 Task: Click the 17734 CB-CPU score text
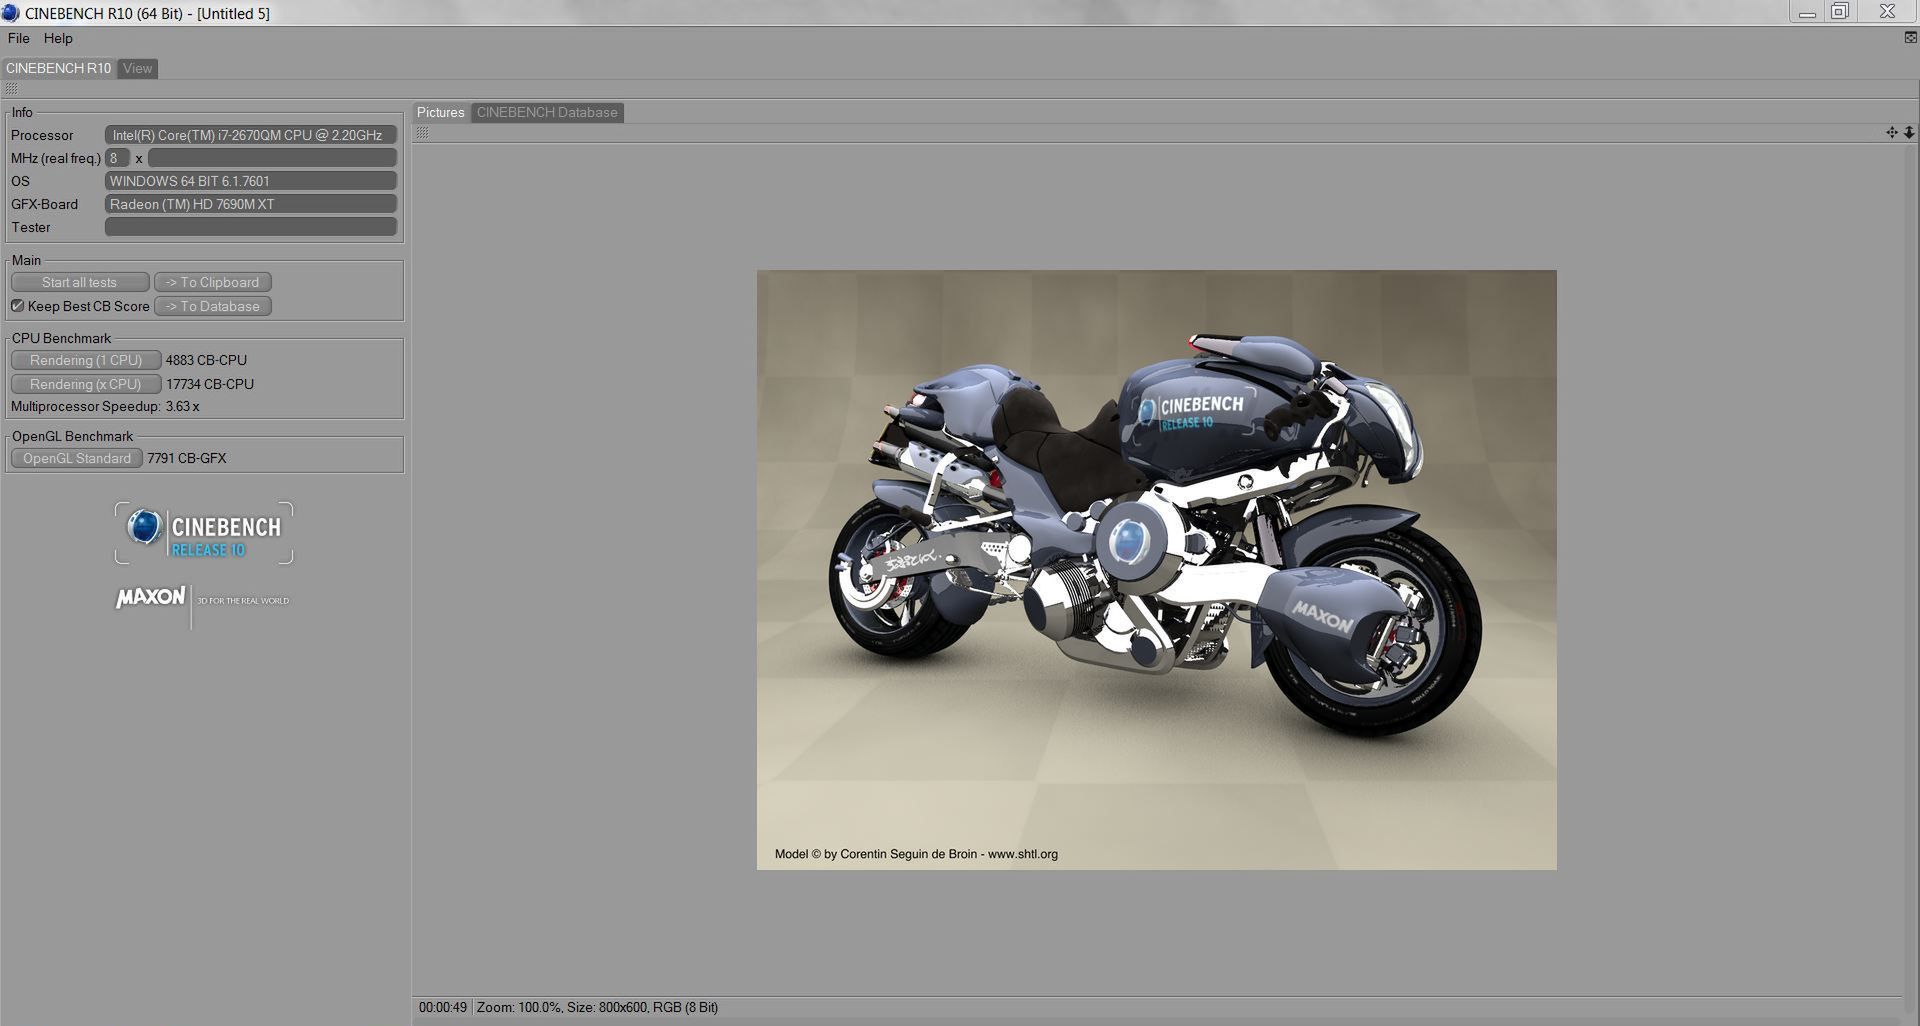click(x=210, y=384)
